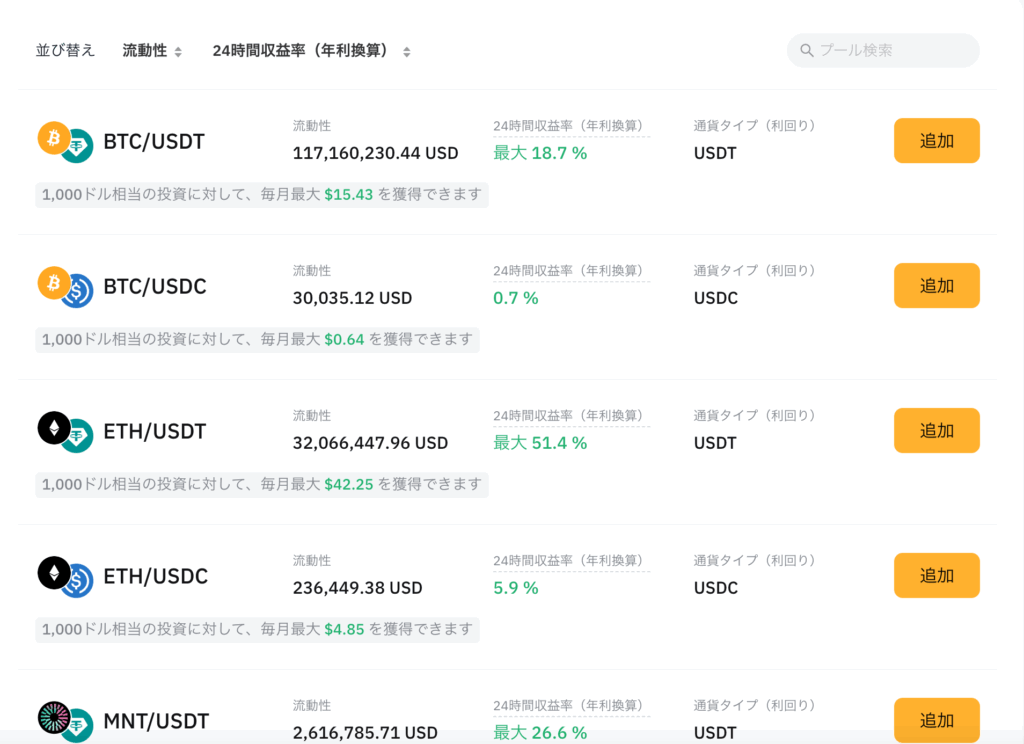Screen dimensions: 1024x744
Task: Click the BTC/USDT coin pair icon
Action: [x=65, y=142]
